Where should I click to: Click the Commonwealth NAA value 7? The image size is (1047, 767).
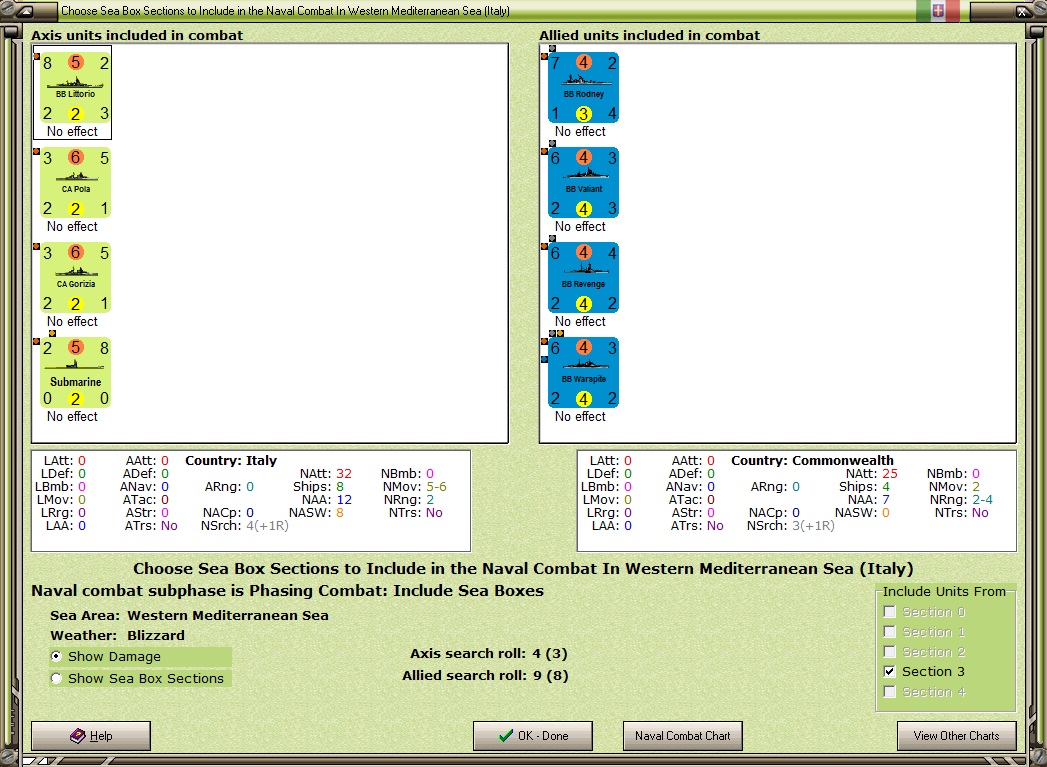click(885, 499)
